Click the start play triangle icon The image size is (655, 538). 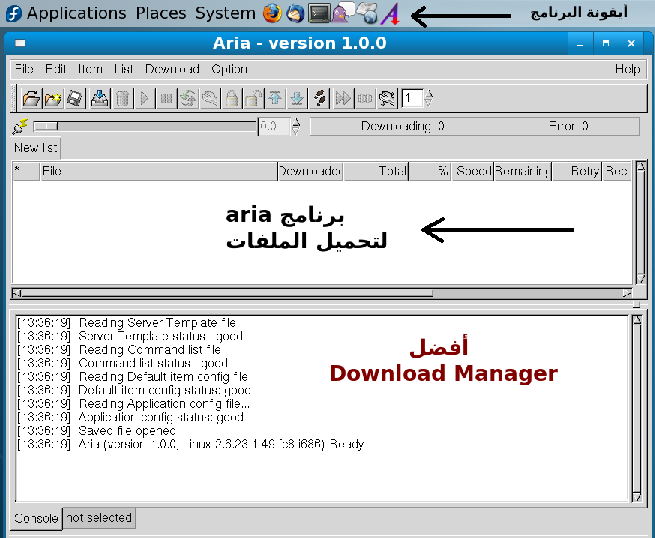tap(144, 99)
